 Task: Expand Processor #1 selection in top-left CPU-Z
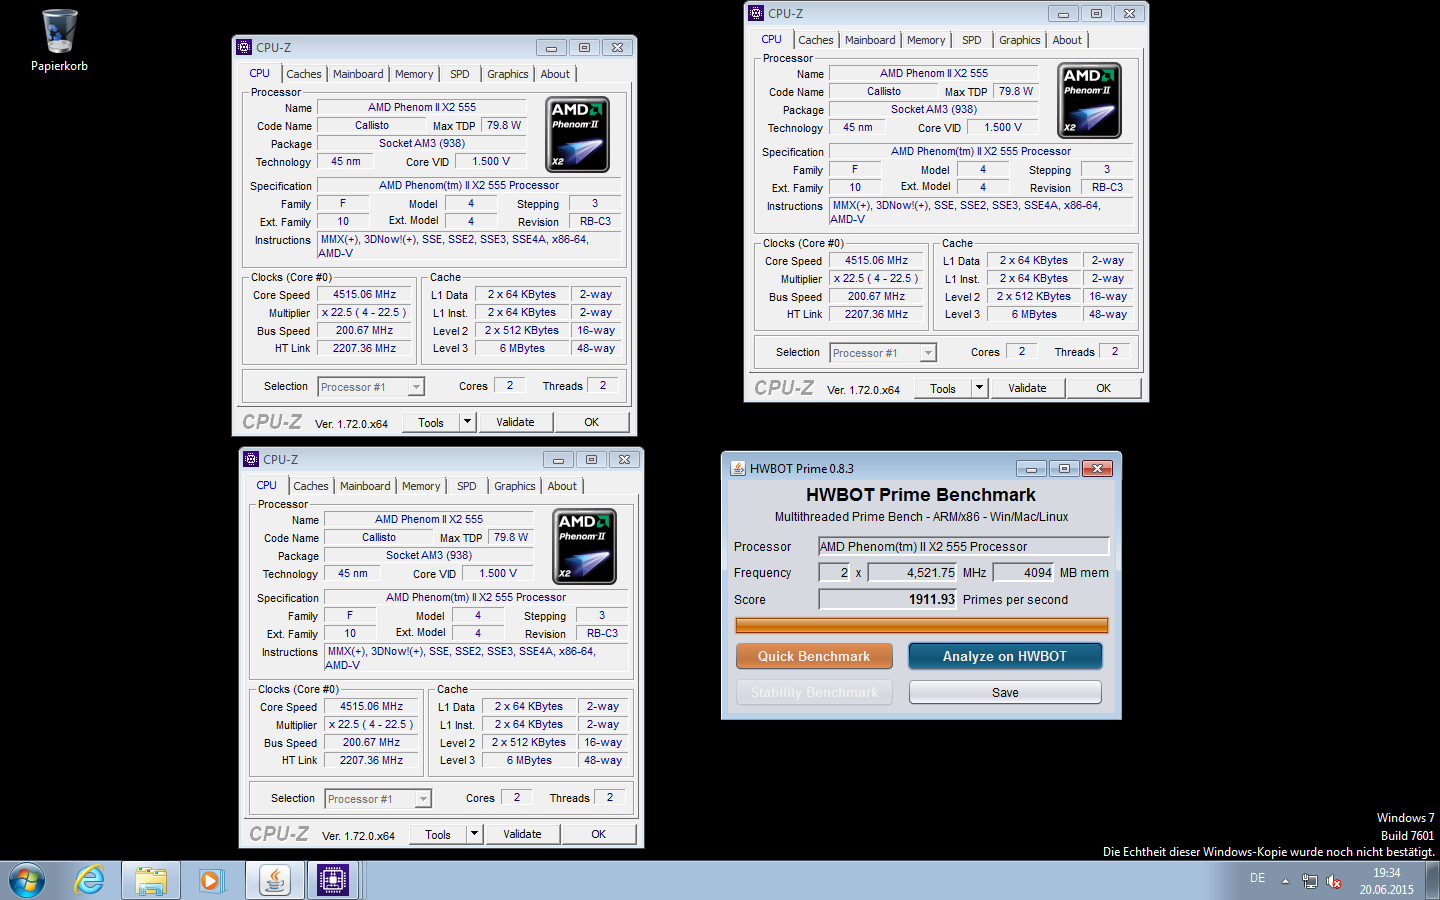coord(371,386)
